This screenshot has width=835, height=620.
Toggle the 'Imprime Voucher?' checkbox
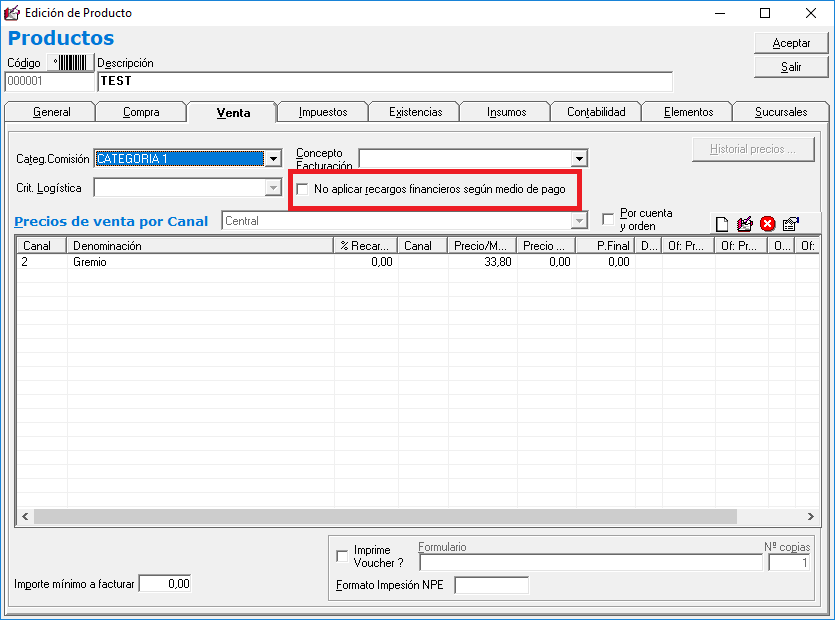coord(343,556)
